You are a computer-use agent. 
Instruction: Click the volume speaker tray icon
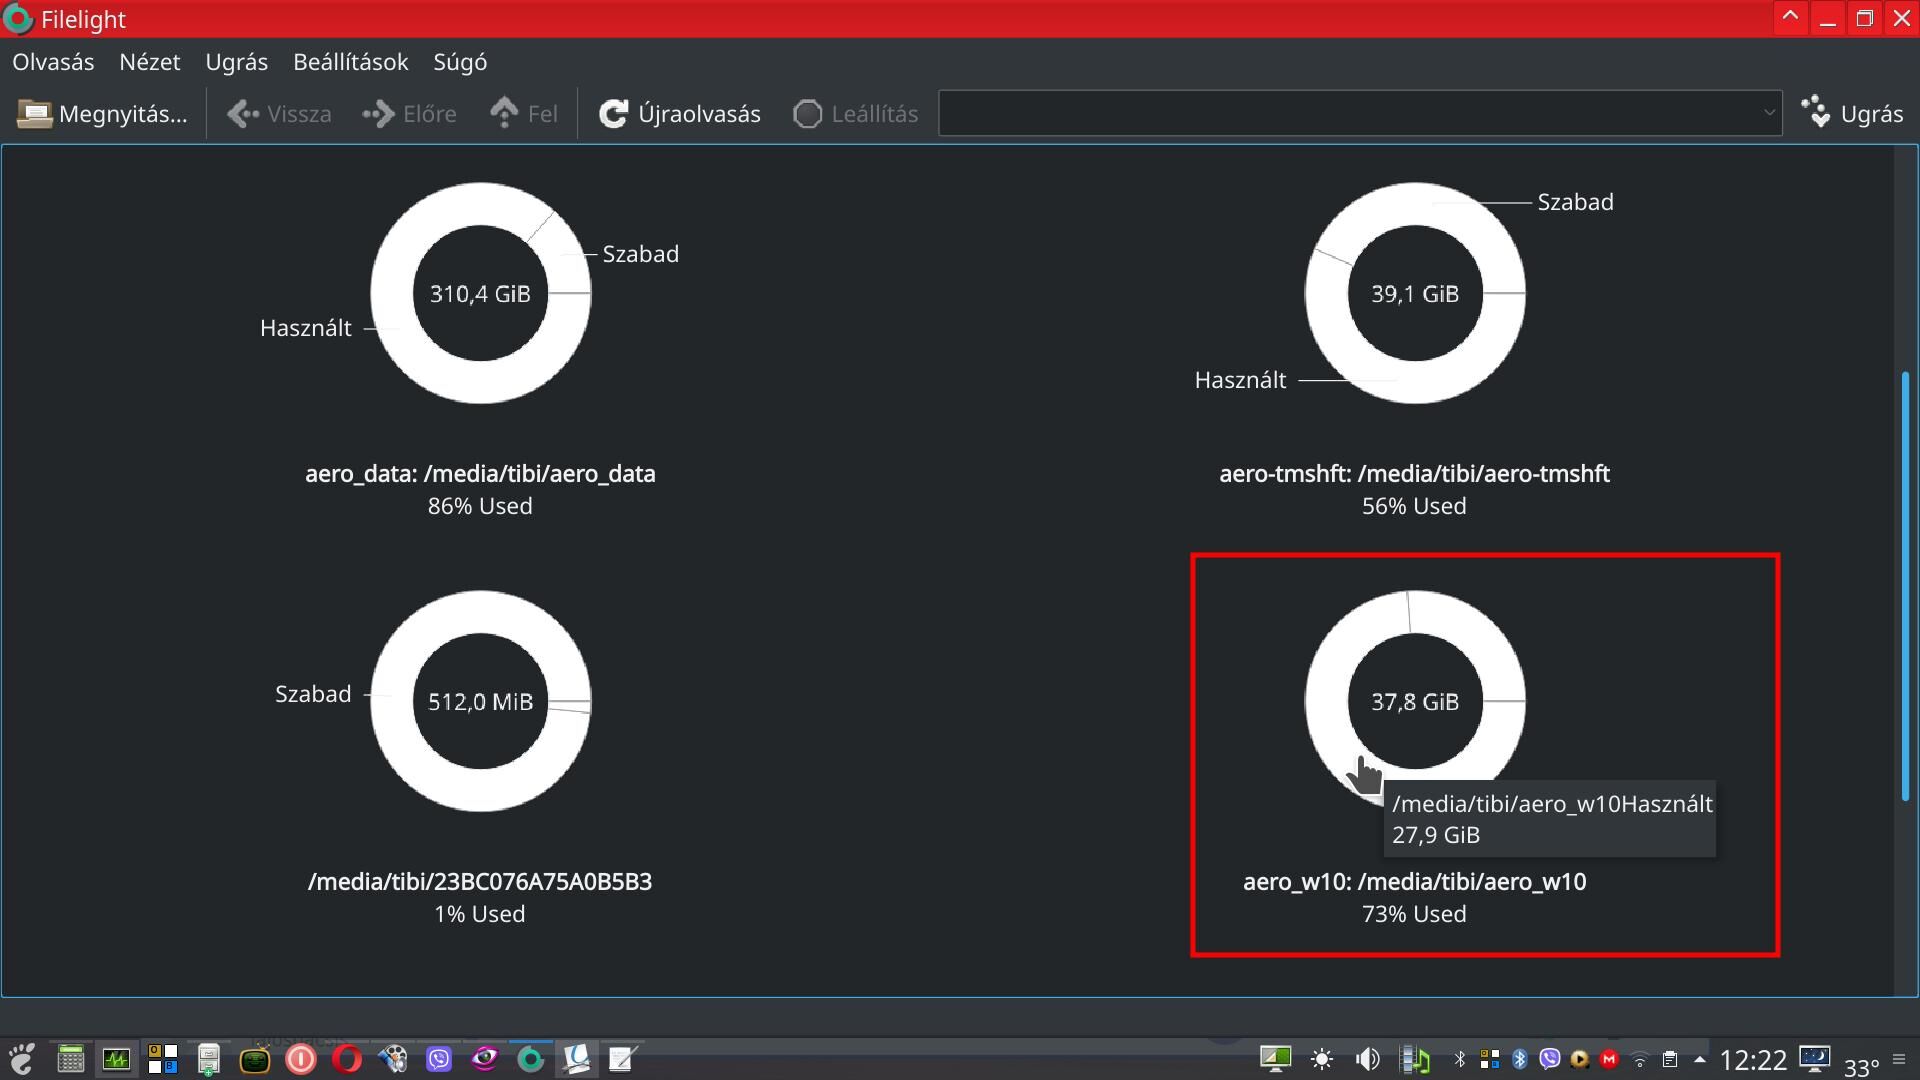pos(1367,1059)
